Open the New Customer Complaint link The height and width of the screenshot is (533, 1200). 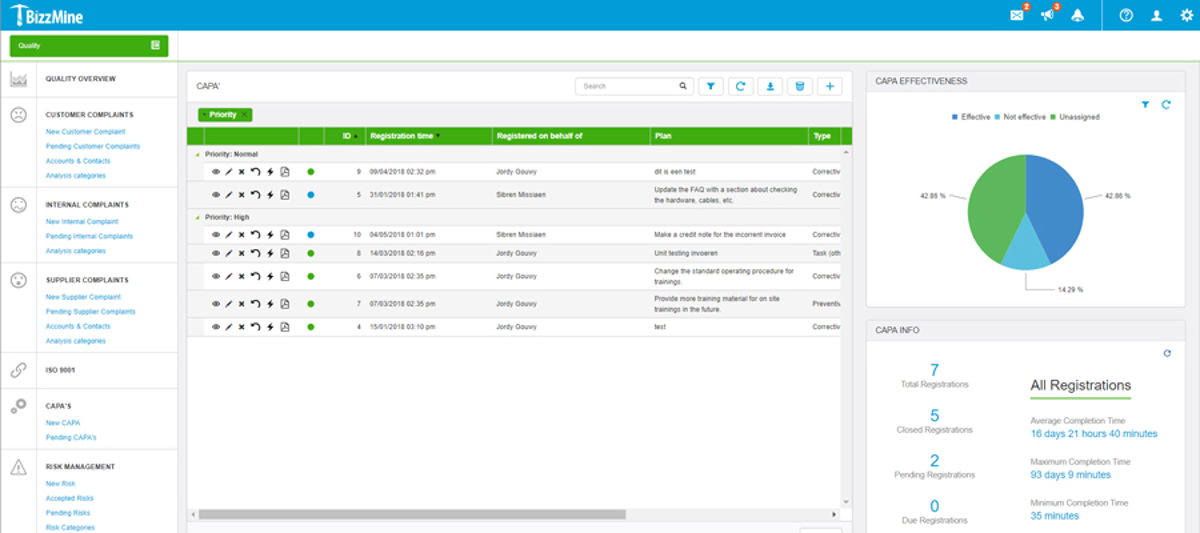click(86, 132)
